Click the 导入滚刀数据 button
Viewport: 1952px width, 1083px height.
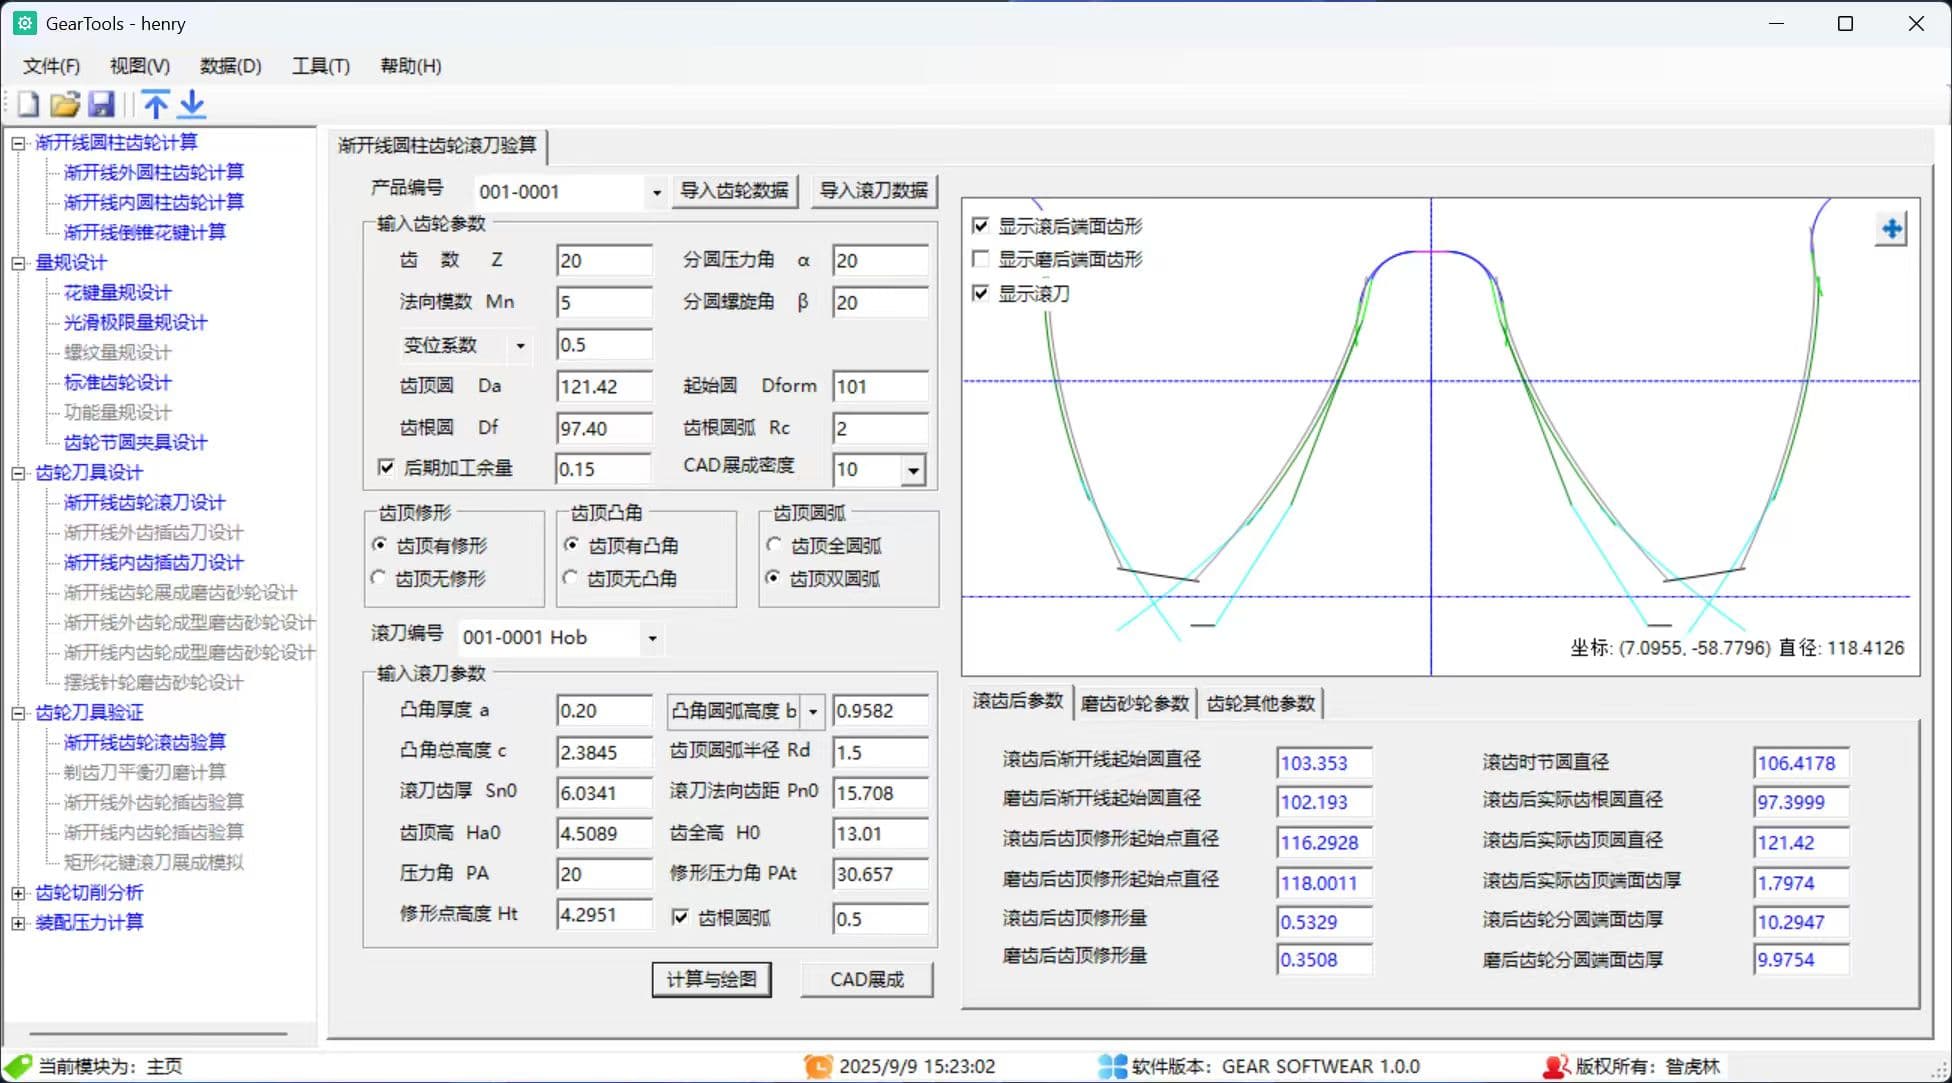coord(874,190)
